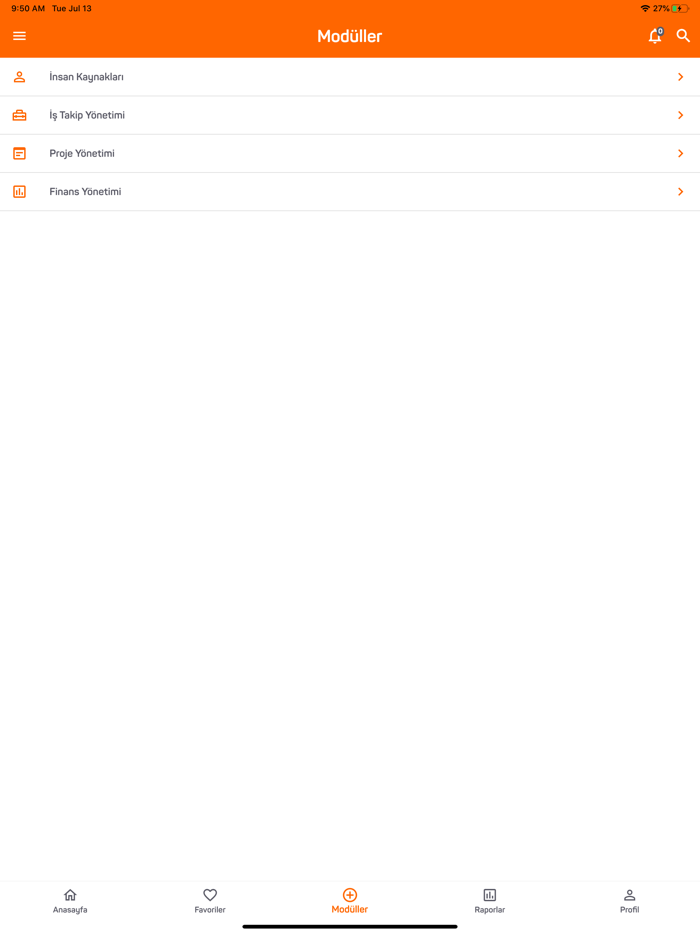The width and height of the screenshot is (700, 934).
Task: Expand Finans Yönetimi using its chevron
Action: point(680,191)
